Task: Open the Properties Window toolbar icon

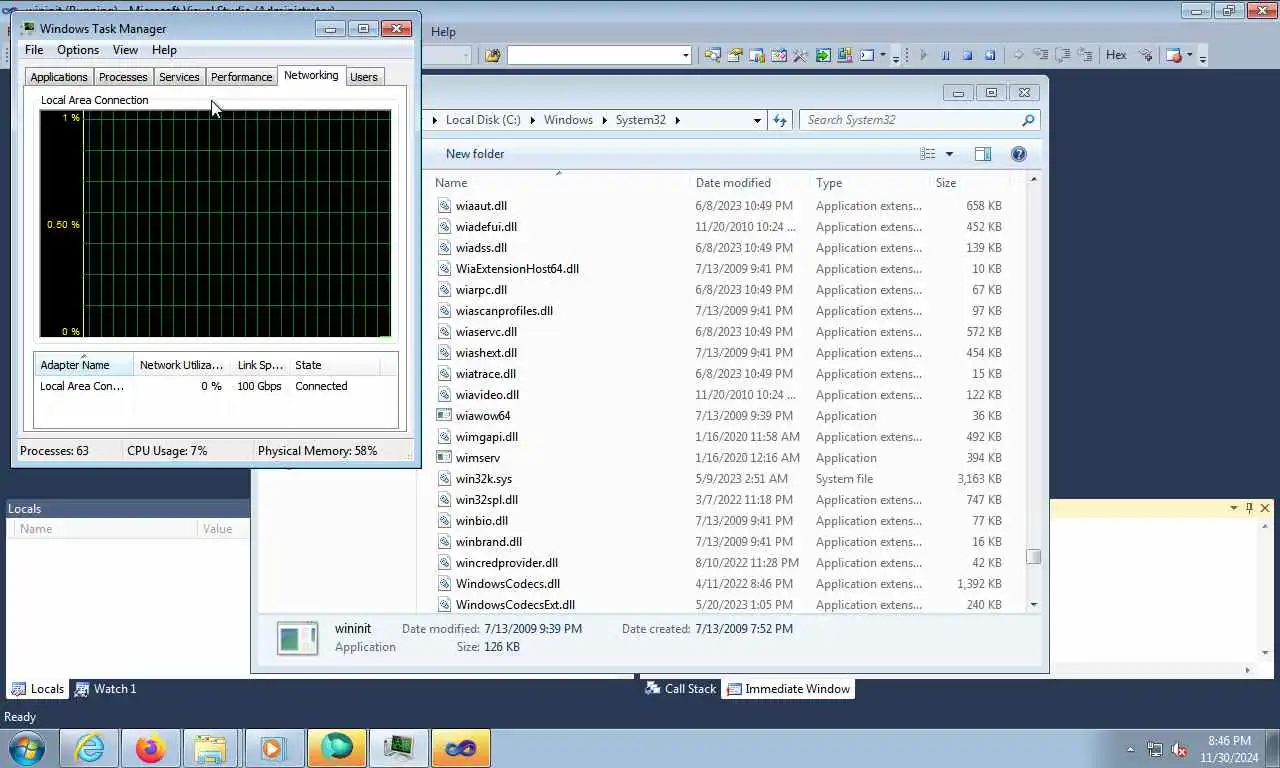Action: (x=735, y=55)
